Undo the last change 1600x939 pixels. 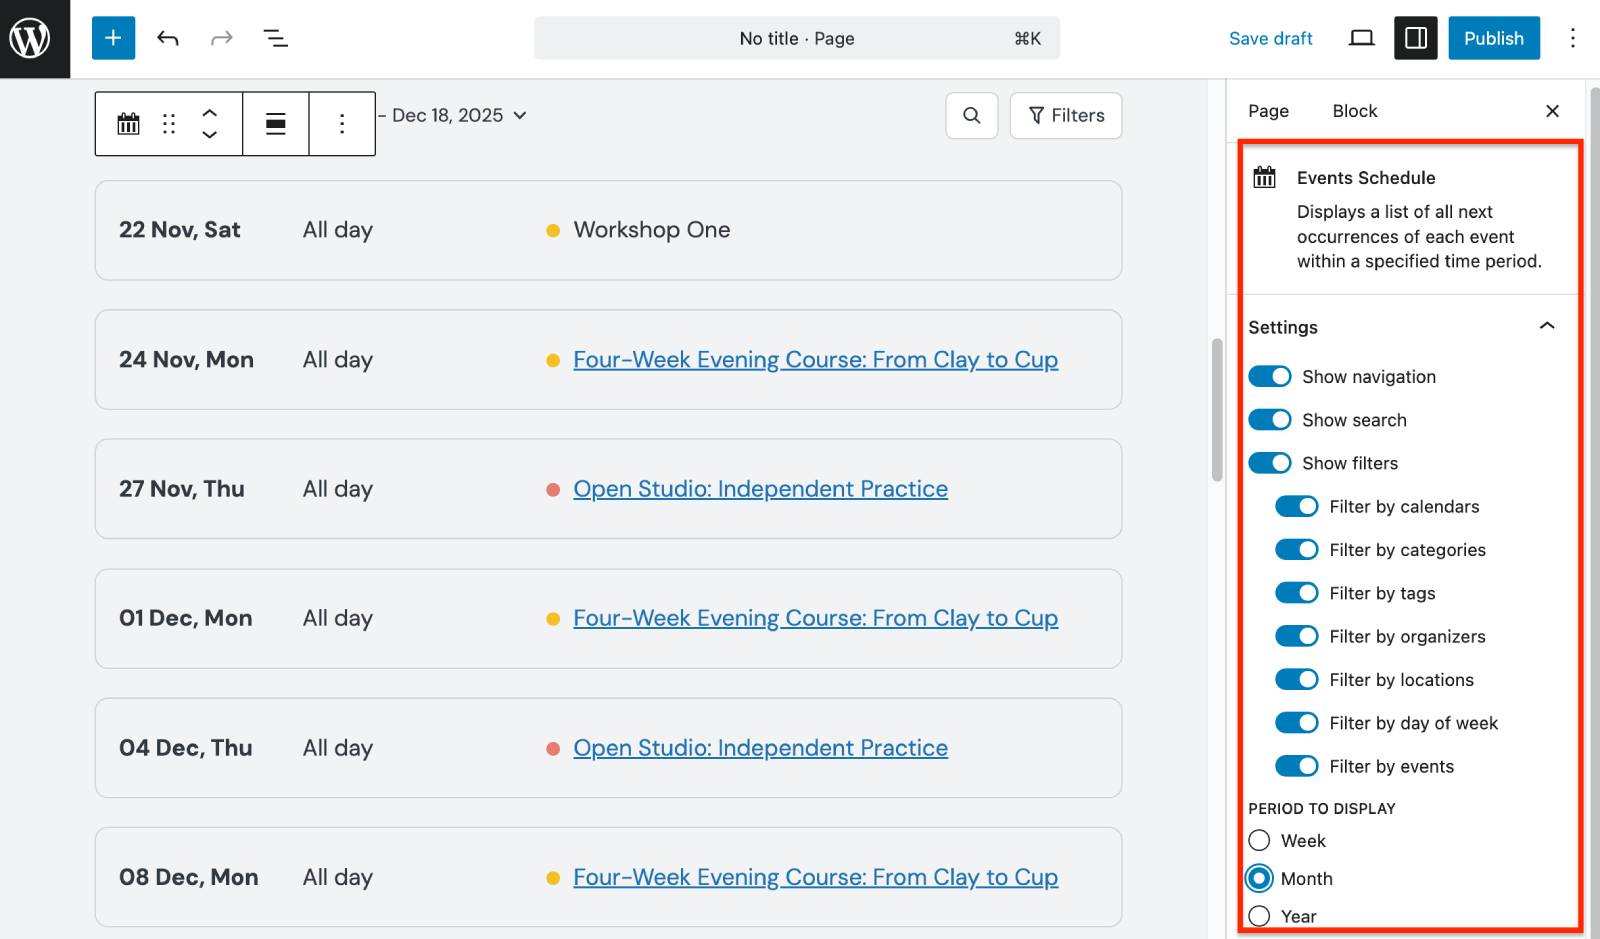tap(168, 38)
